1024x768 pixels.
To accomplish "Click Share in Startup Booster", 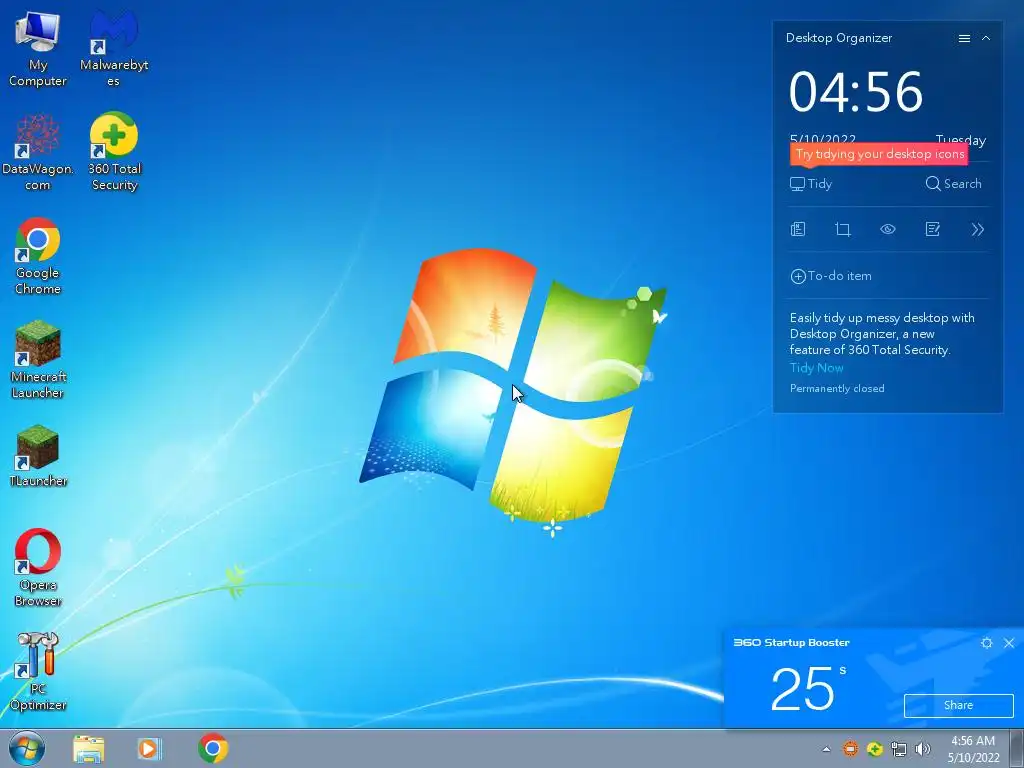I will [959, 705].
